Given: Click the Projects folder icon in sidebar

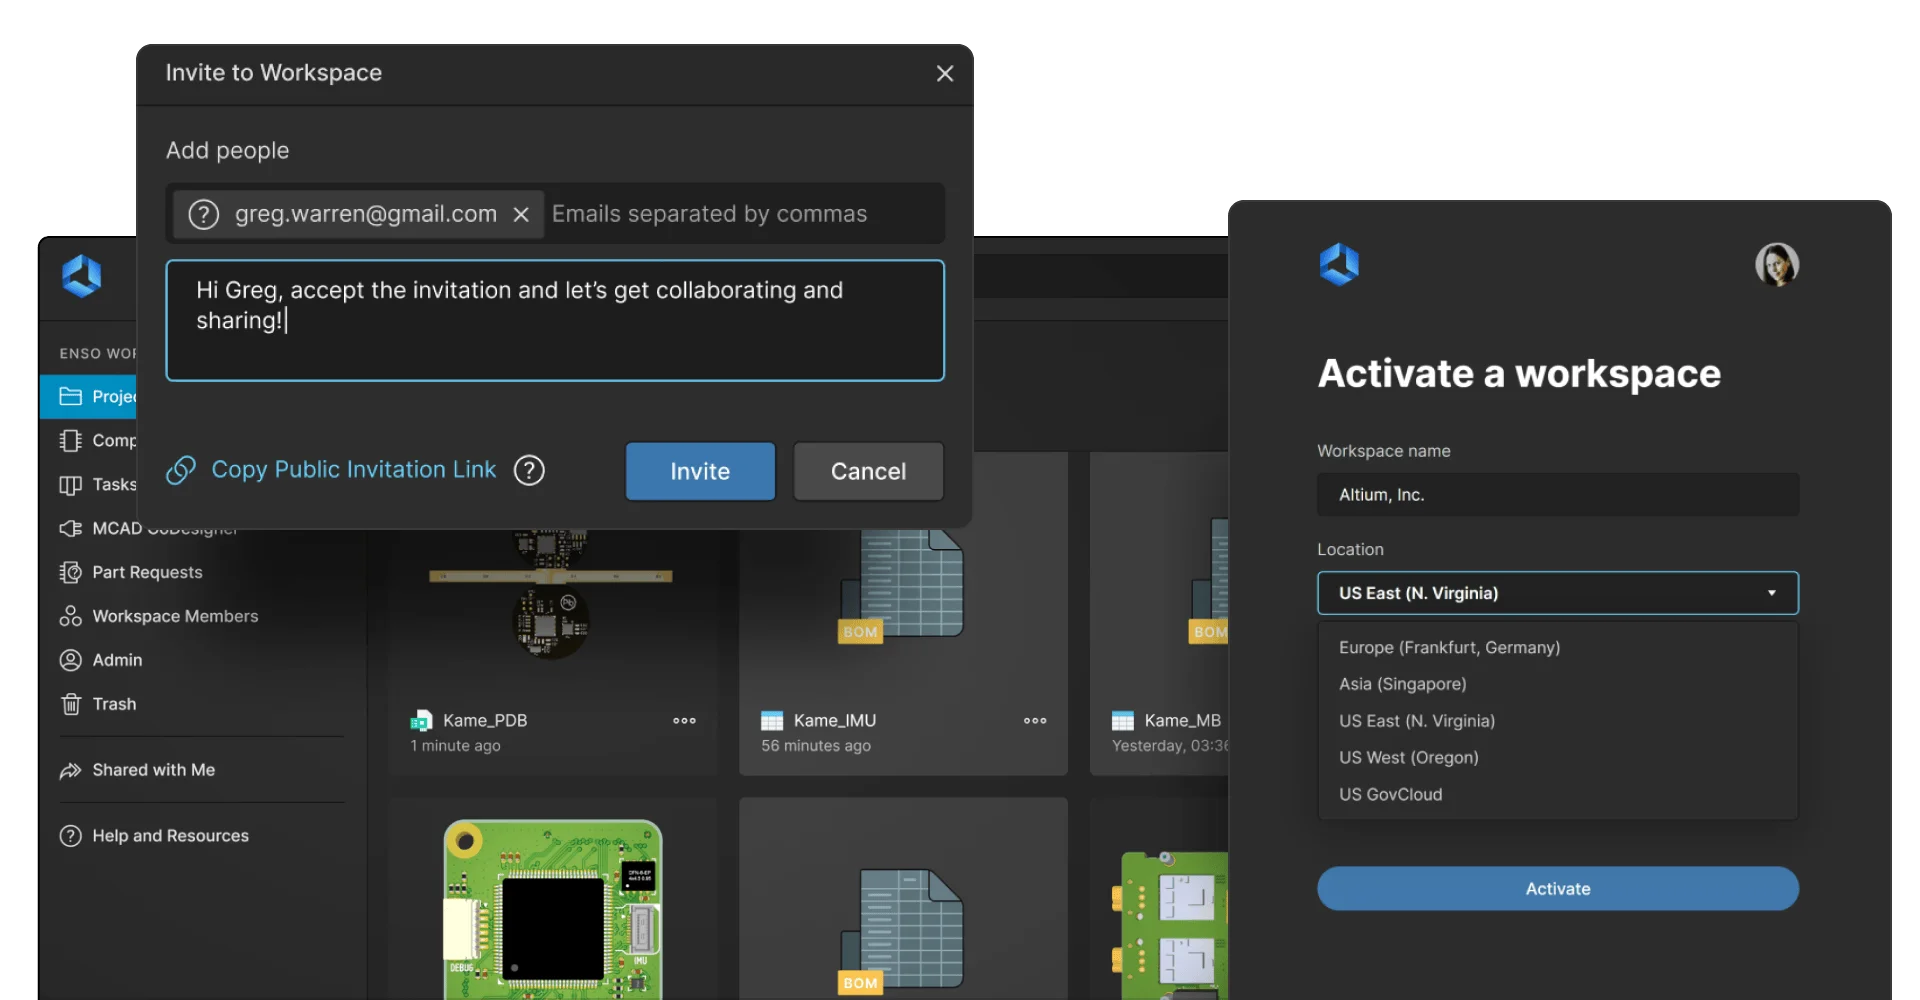Looking at the screenshot, I should tap(70, 396).
